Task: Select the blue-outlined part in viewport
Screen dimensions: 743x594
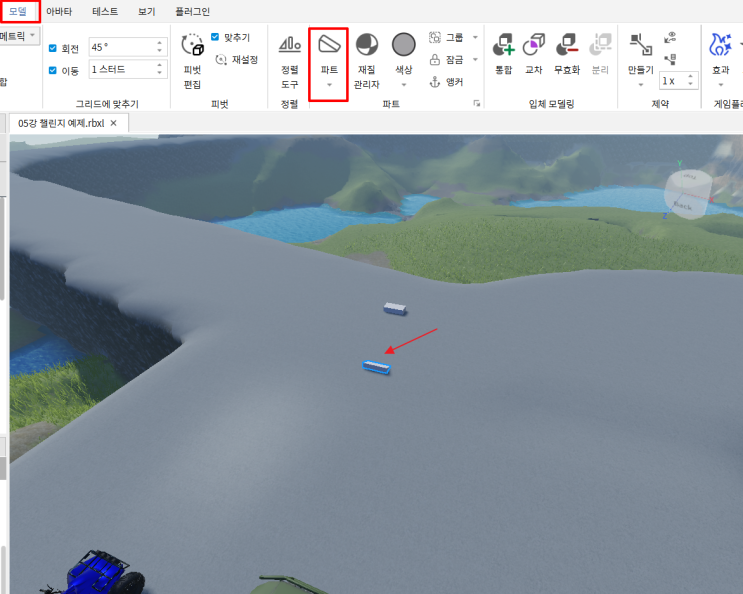Action: 376,367
